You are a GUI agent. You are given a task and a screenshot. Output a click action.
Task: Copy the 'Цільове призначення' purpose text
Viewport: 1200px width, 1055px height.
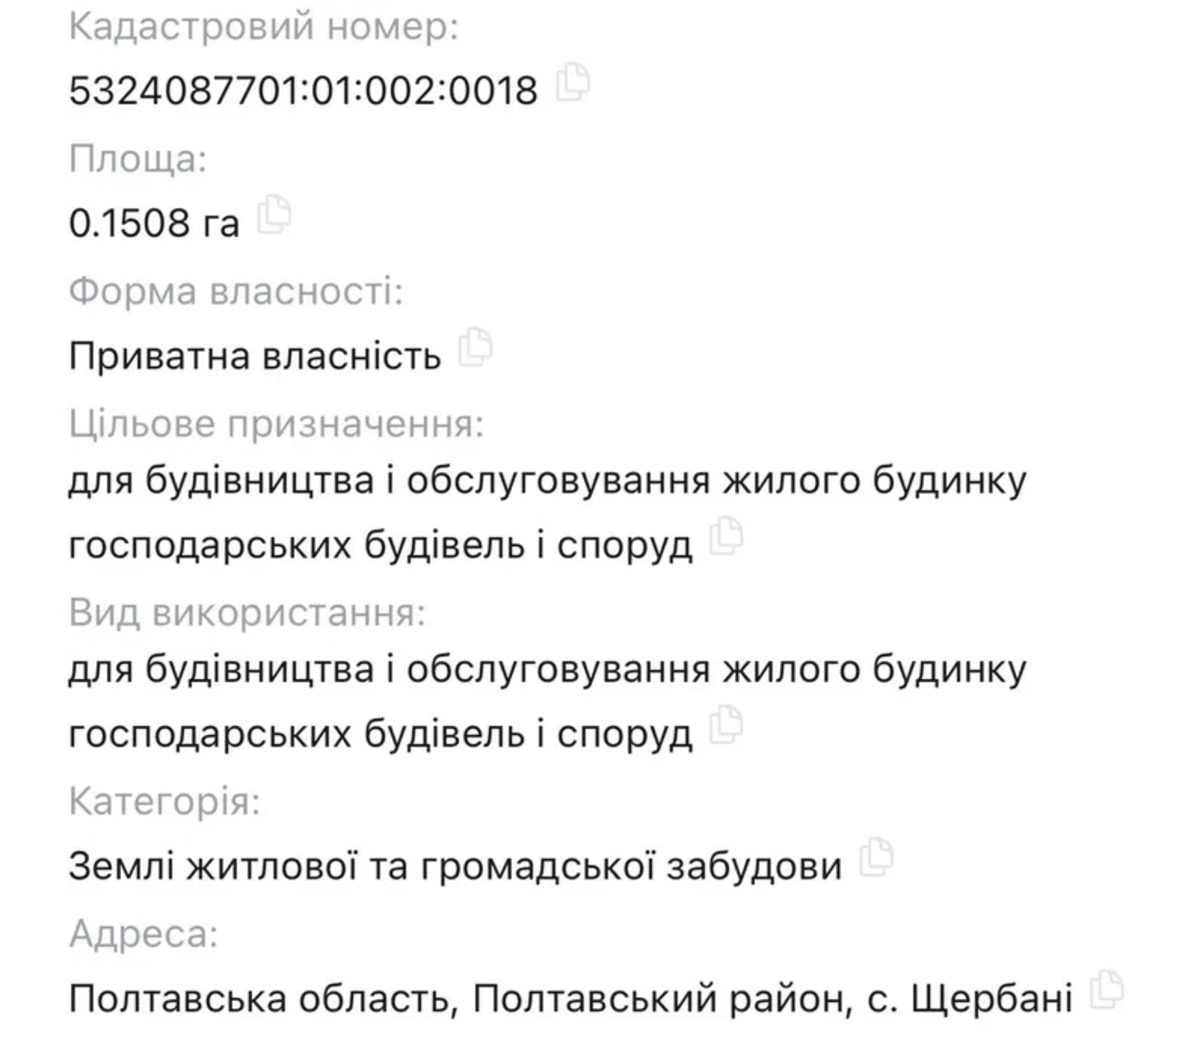726,537
